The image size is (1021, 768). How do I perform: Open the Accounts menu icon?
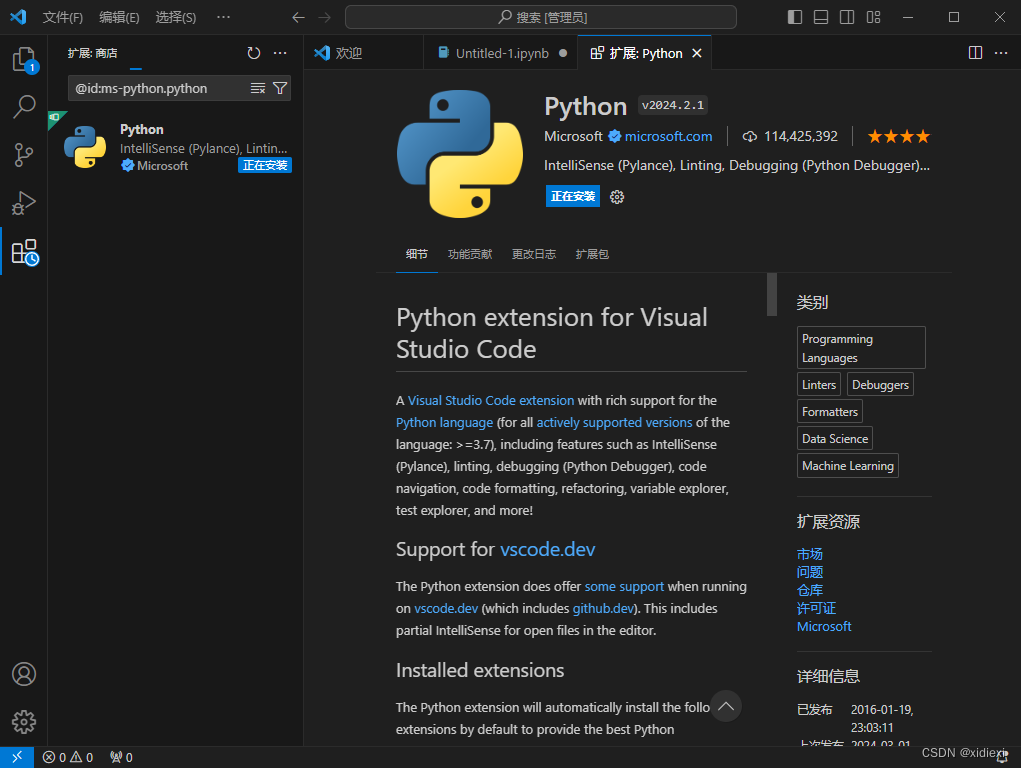pyautogui.click(x=24, y=674)
